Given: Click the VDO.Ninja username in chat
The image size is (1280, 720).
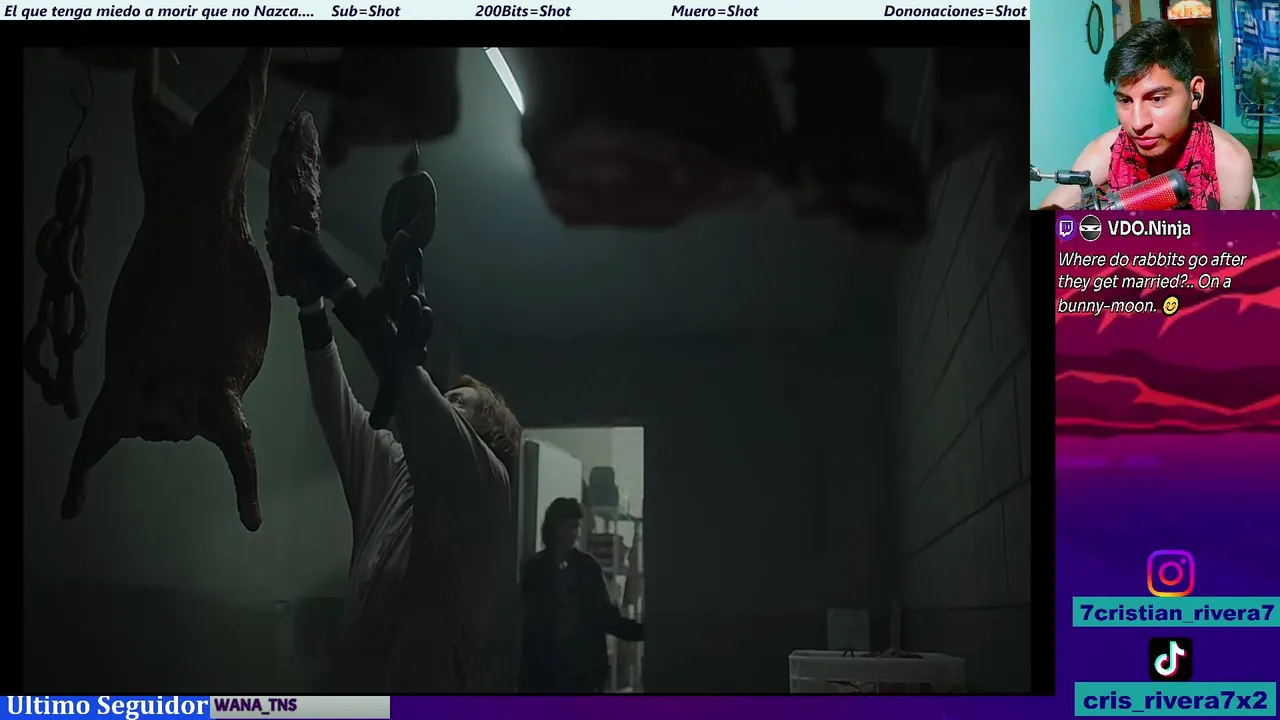Looking at the screenshot, I should (1149, 228).
